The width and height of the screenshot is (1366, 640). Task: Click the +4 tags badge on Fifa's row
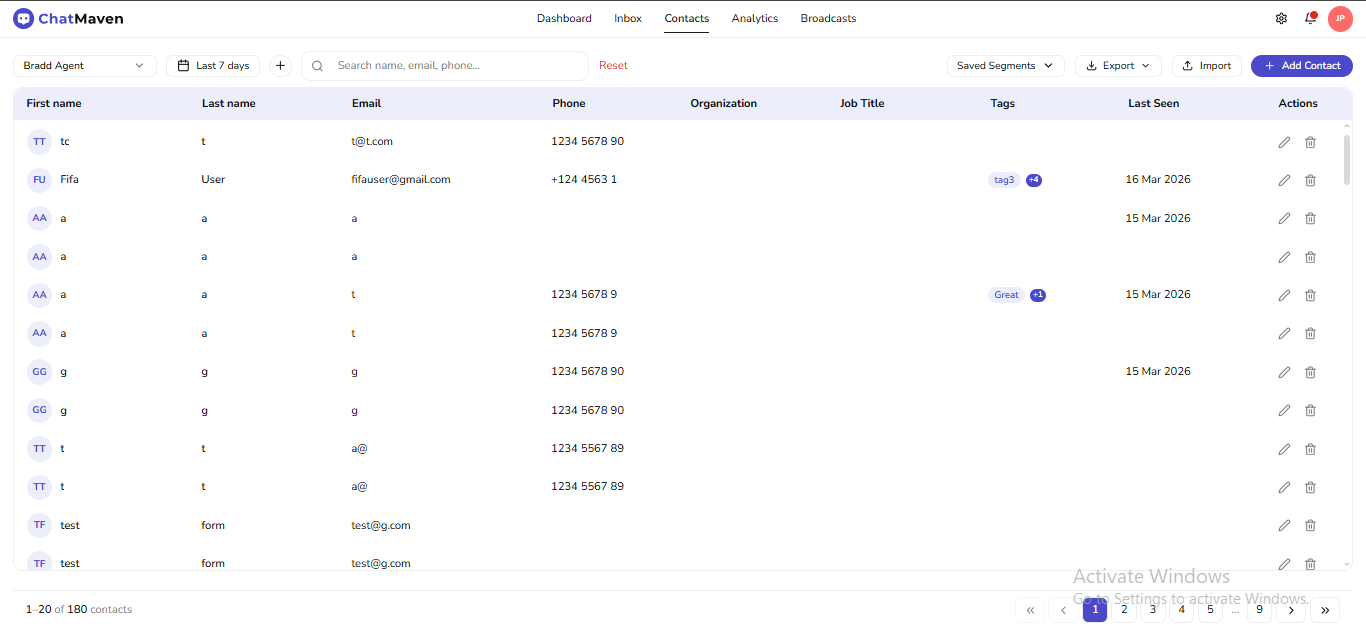coord(1033,180)
